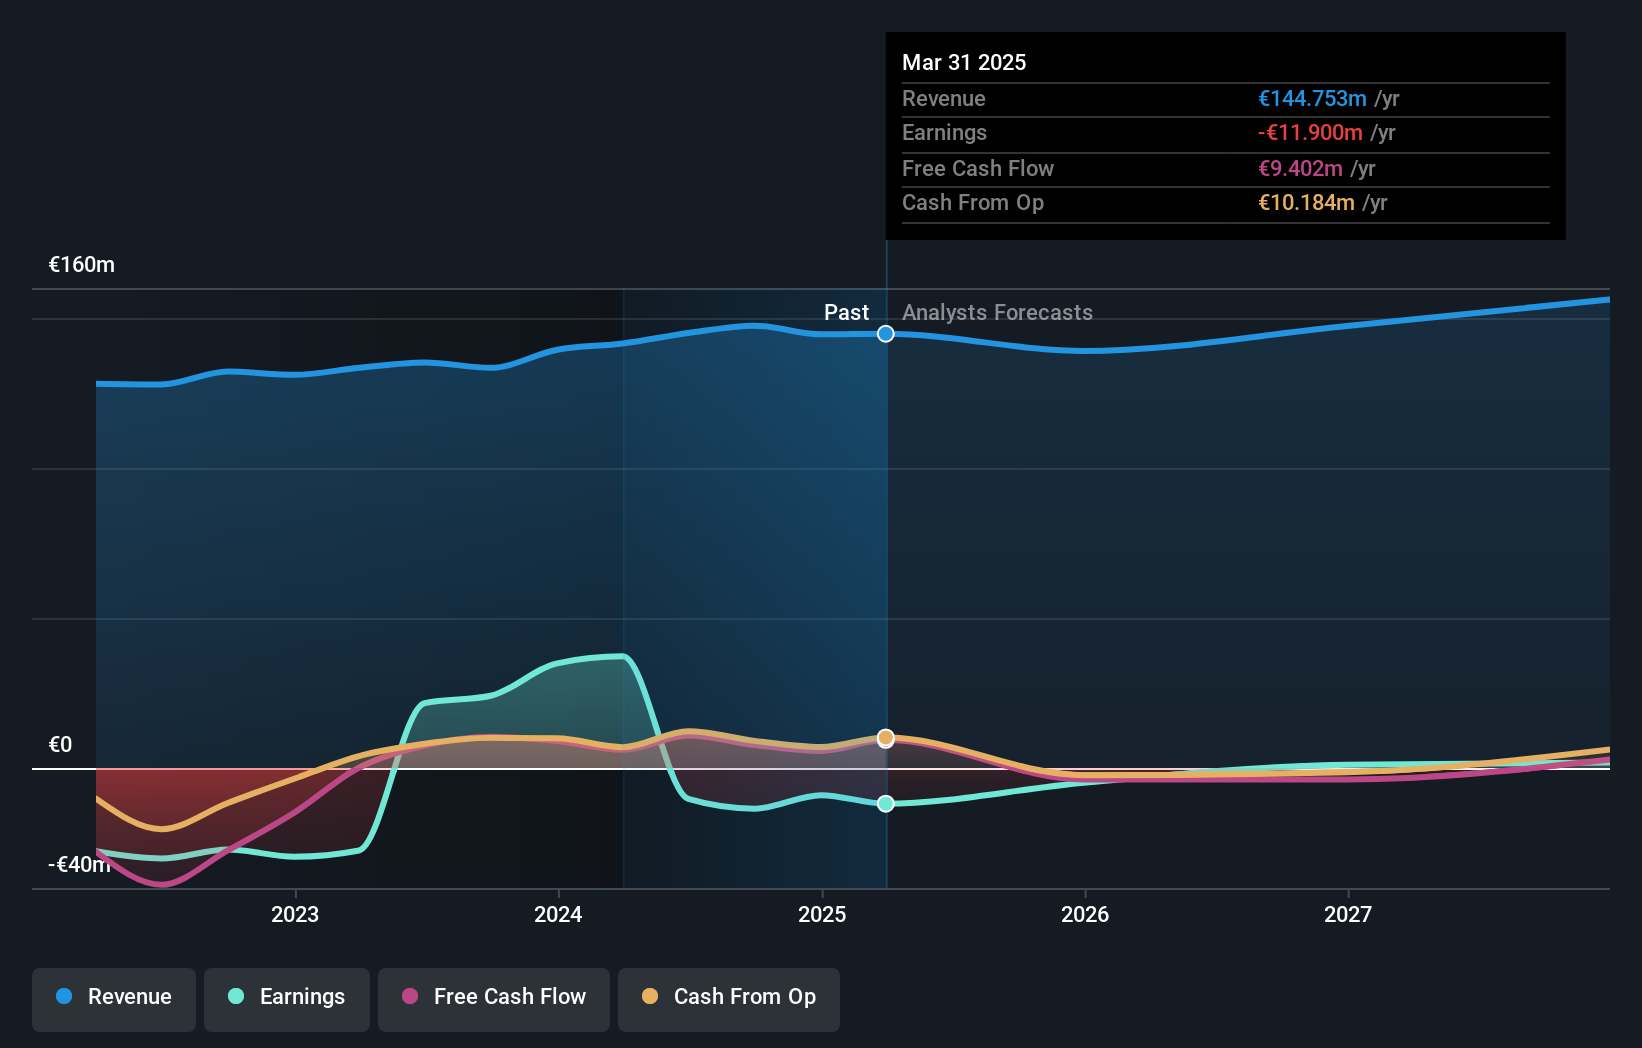Image resolution: width=1642 pixels, height=1048 pixels.
Task: Click the -€40m y-axis label
Action: (80, 865)
